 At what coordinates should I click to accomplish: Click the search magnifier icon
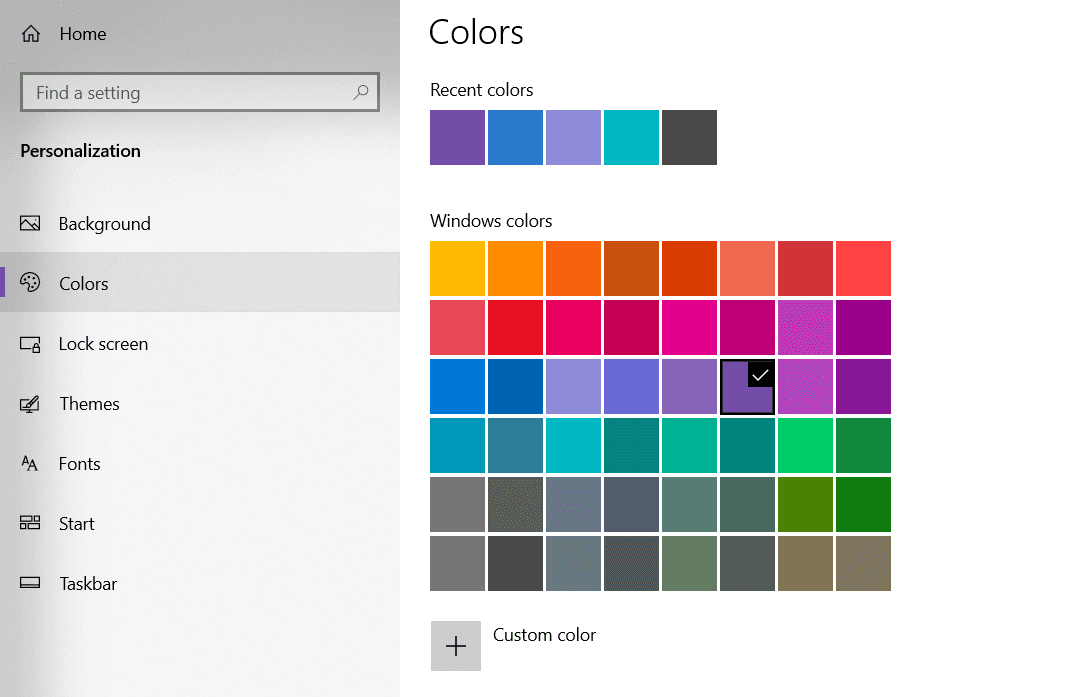361,92
